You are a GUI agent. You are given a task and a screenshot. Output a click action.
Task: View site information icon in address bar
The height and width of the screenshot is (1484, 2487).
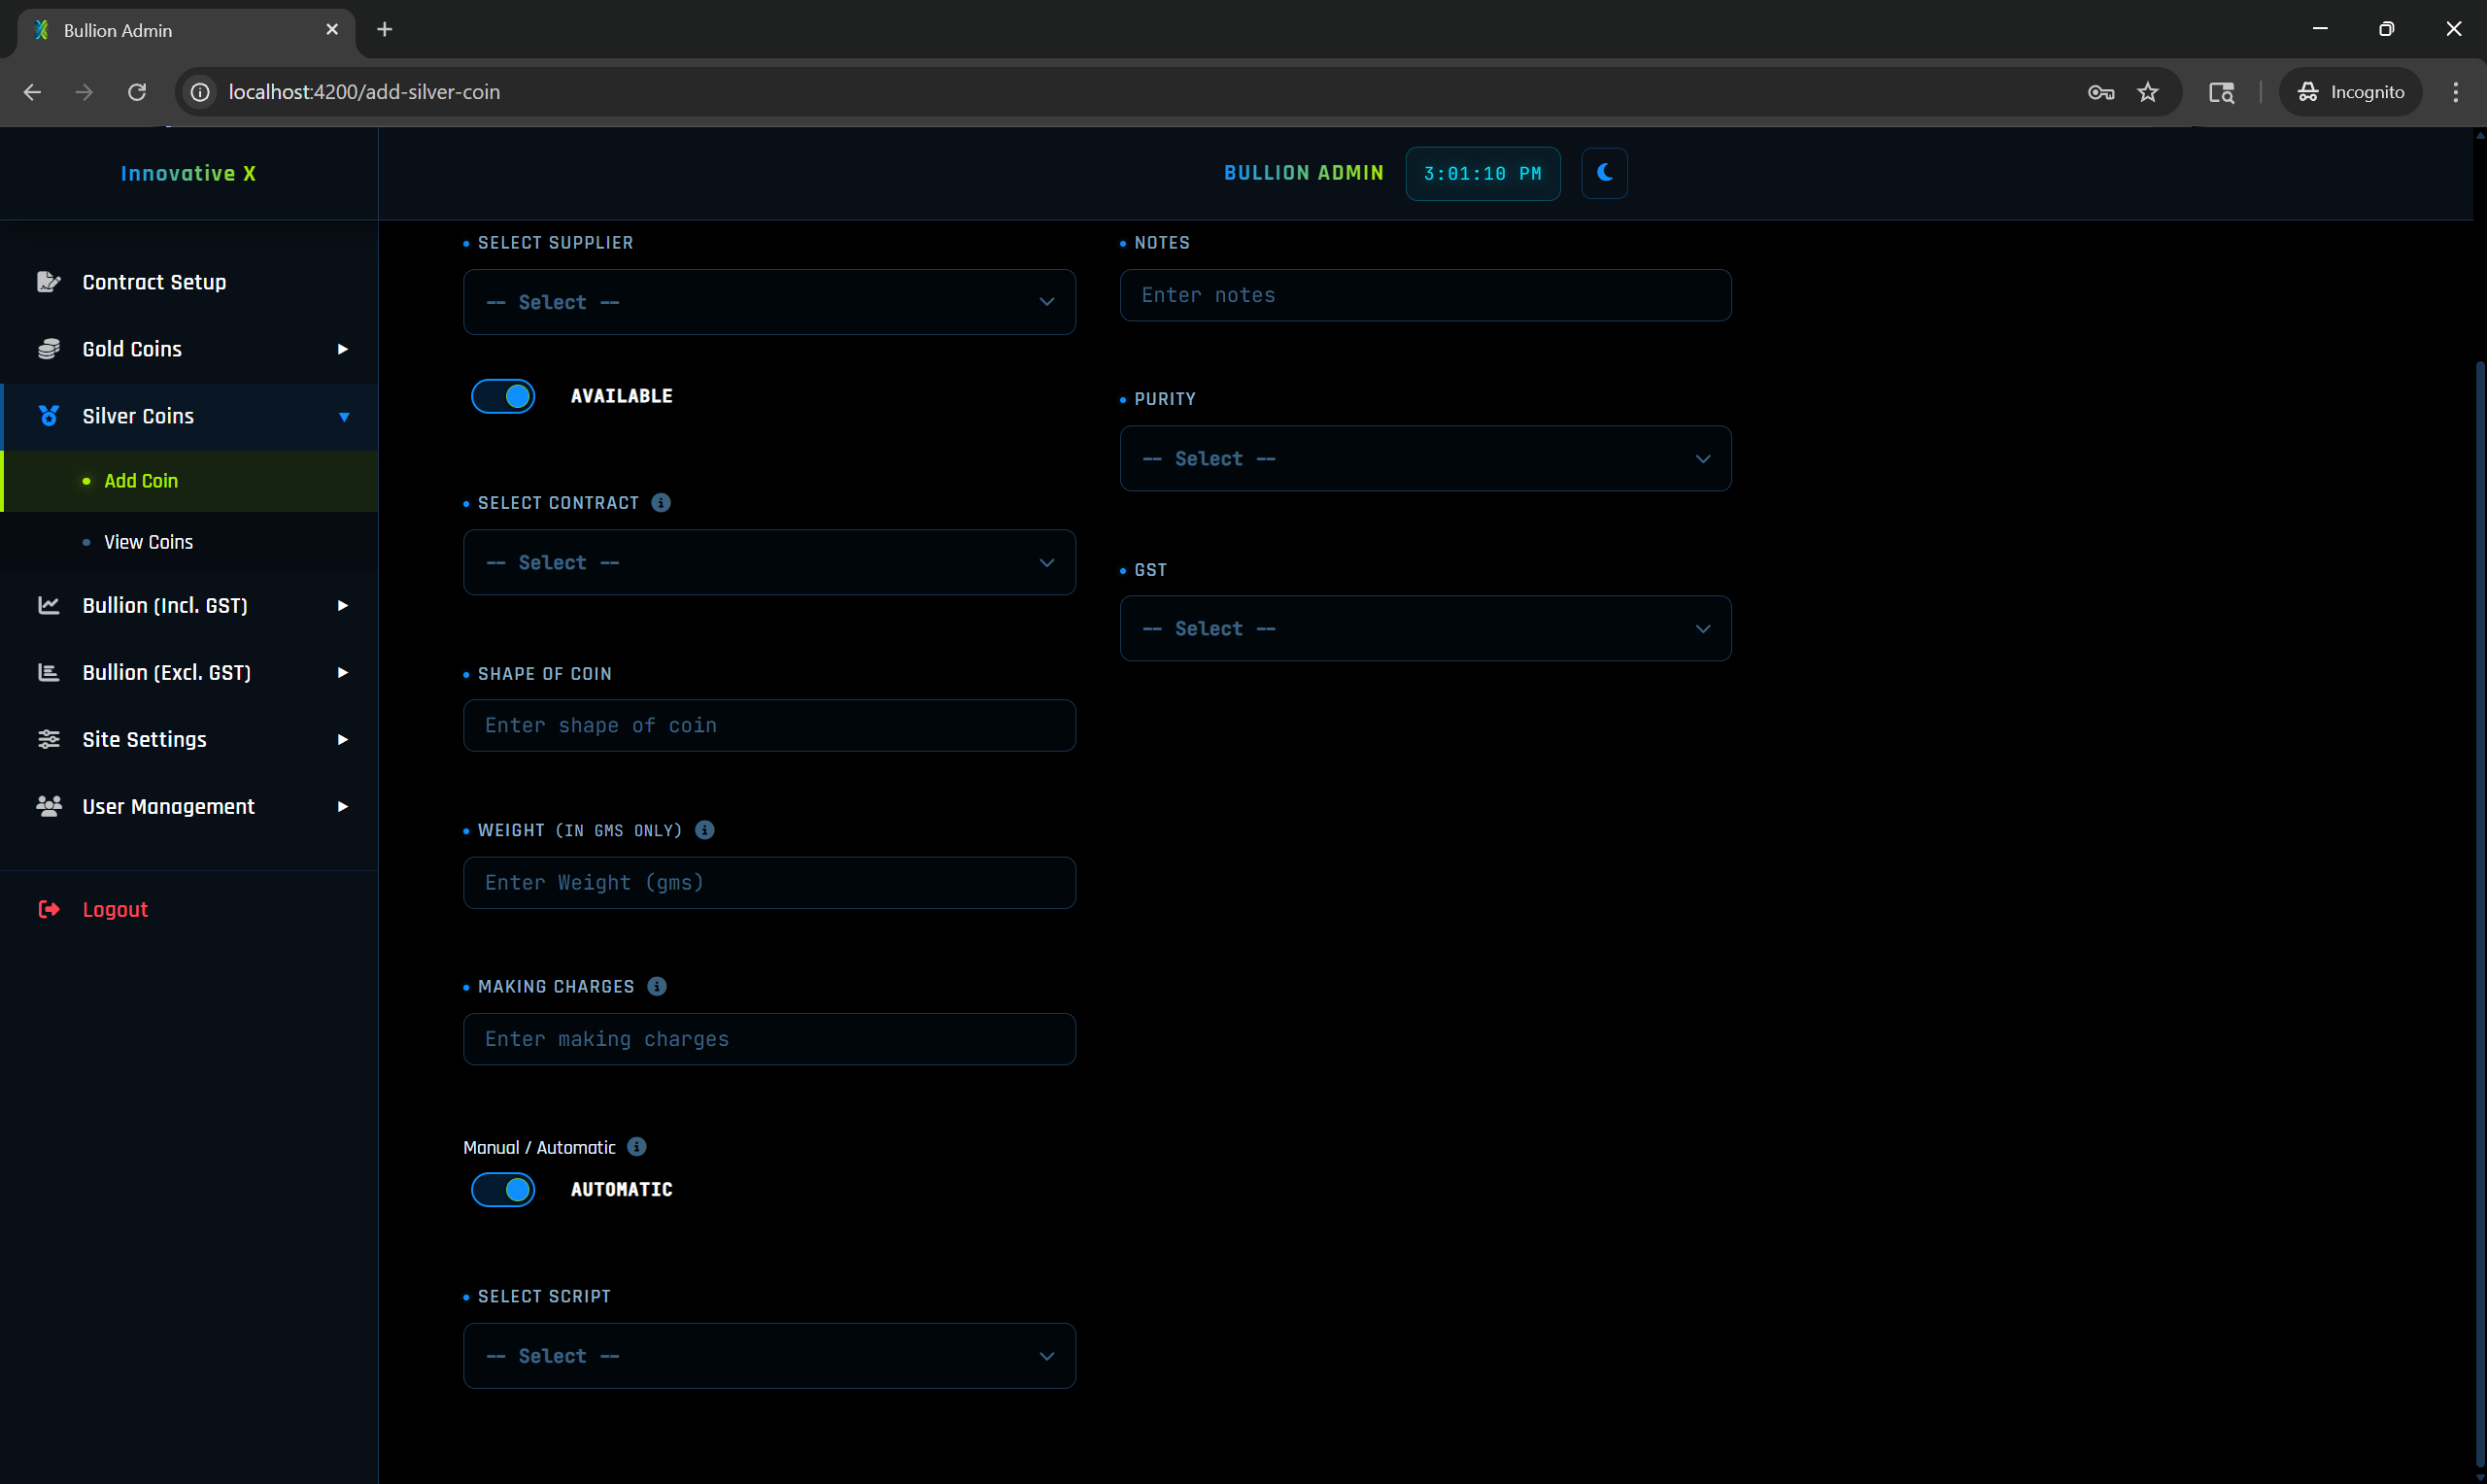200,92
